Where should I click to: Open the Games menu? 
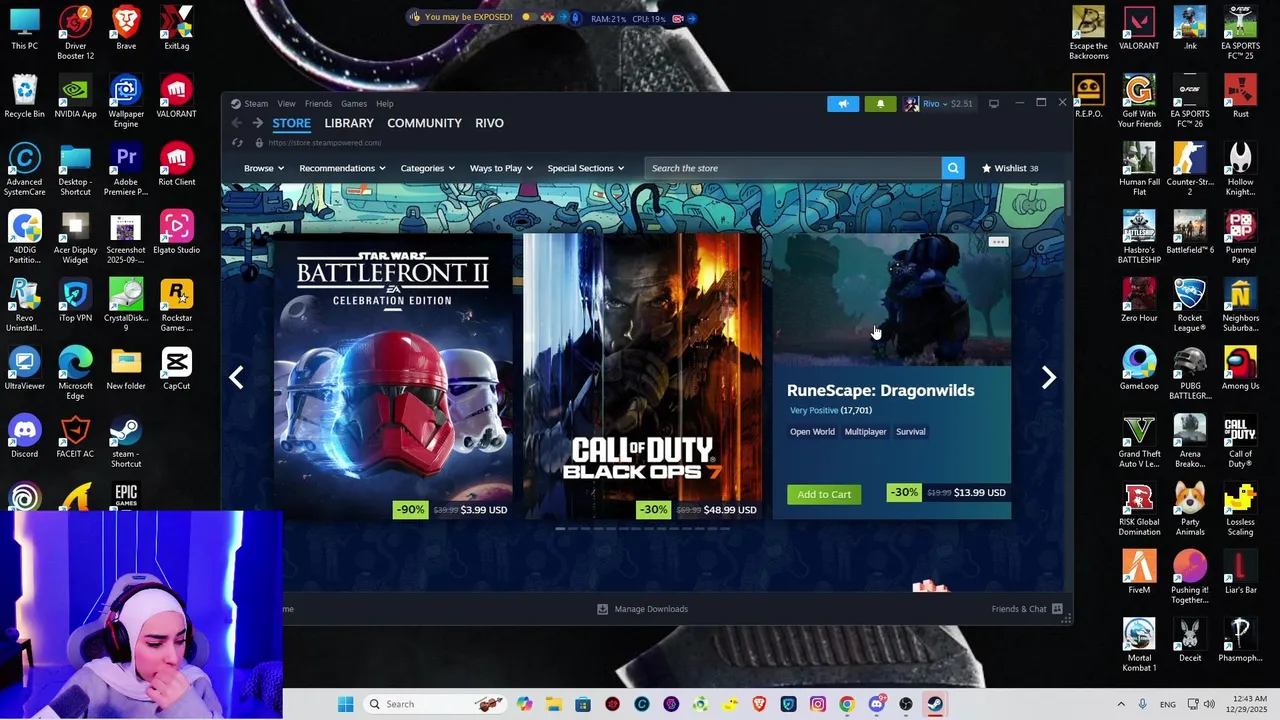[x=354, y=104]
